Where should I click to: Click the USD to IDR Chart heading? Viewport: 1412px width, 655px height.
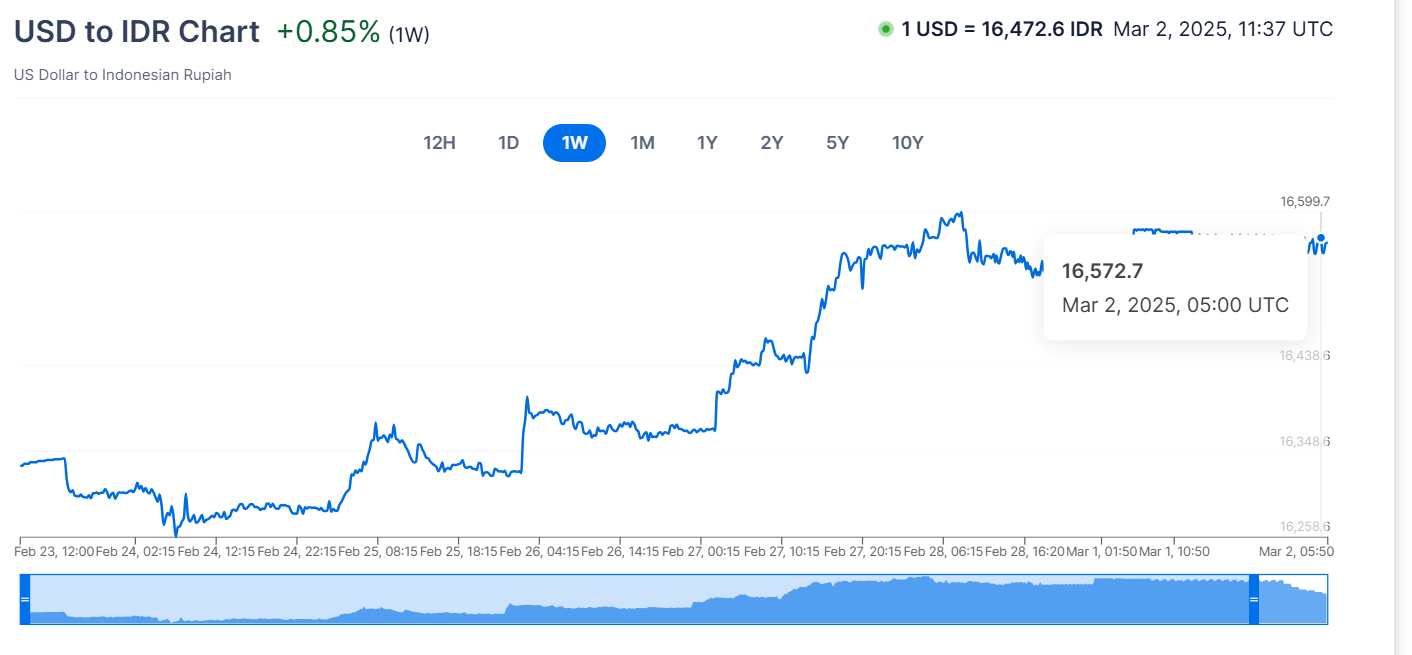click(x=136, y=31)
